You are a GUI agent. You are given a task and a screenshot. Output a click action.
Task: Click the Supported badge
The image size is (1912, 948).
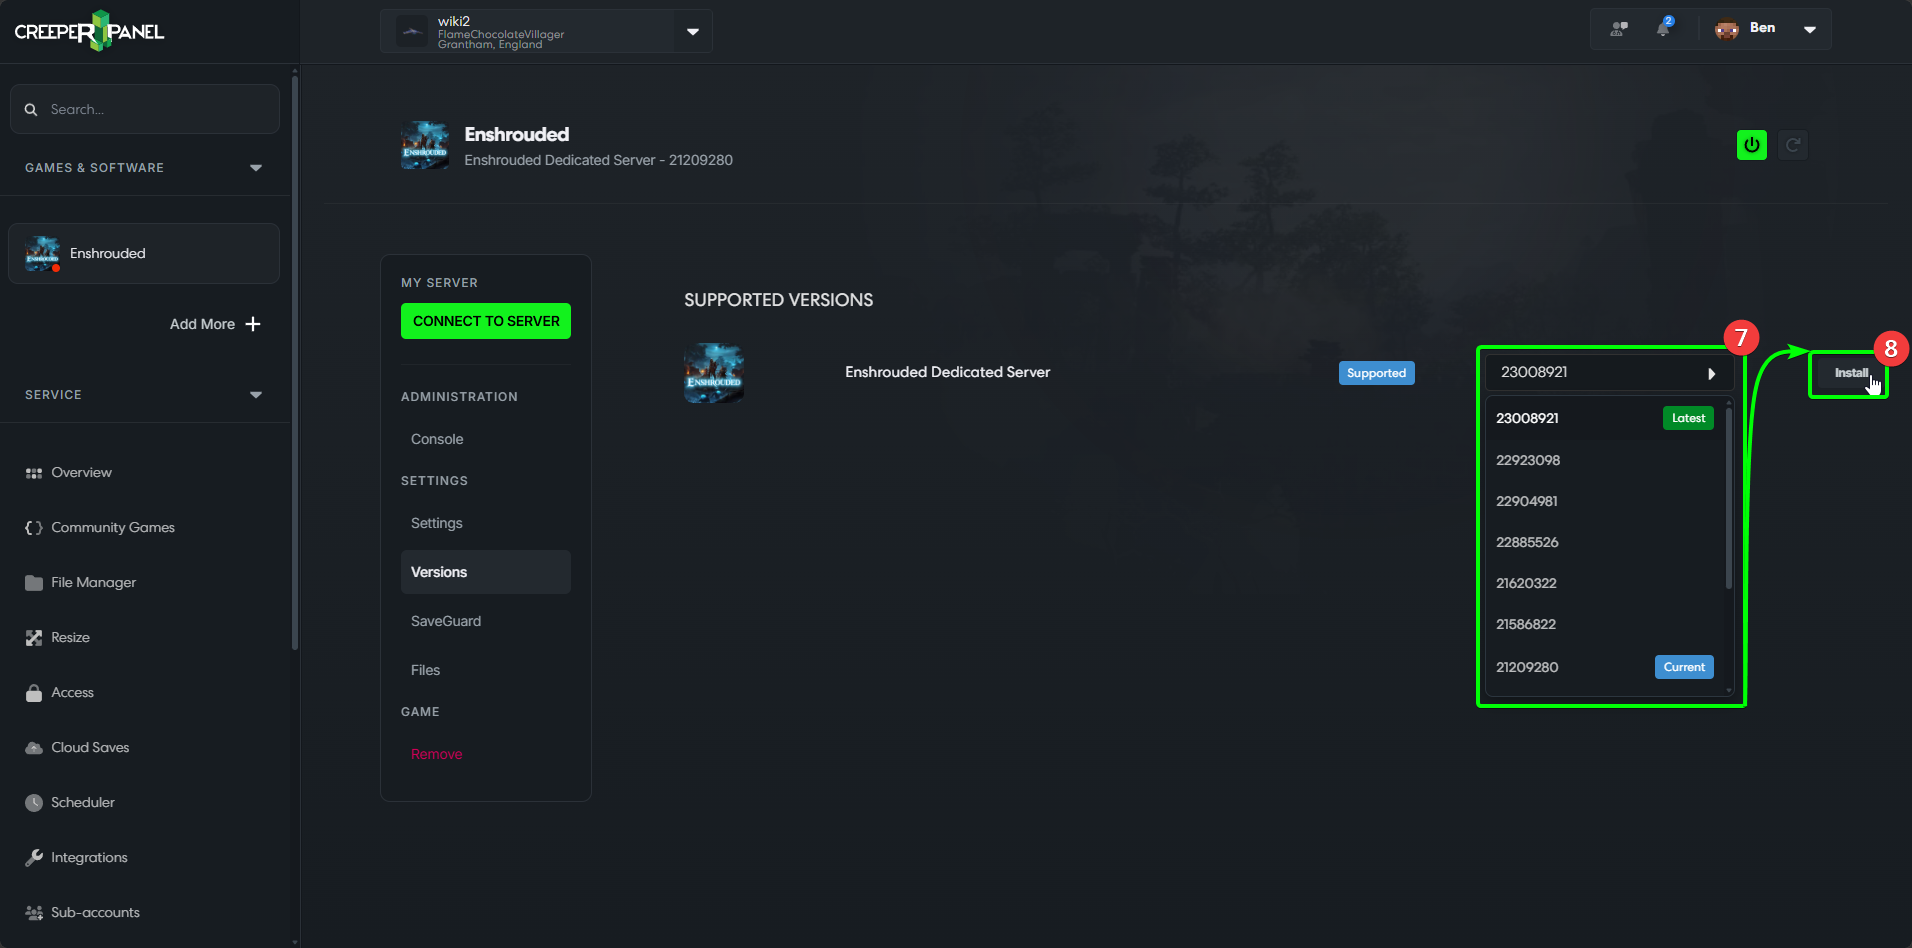(1376, 373)
